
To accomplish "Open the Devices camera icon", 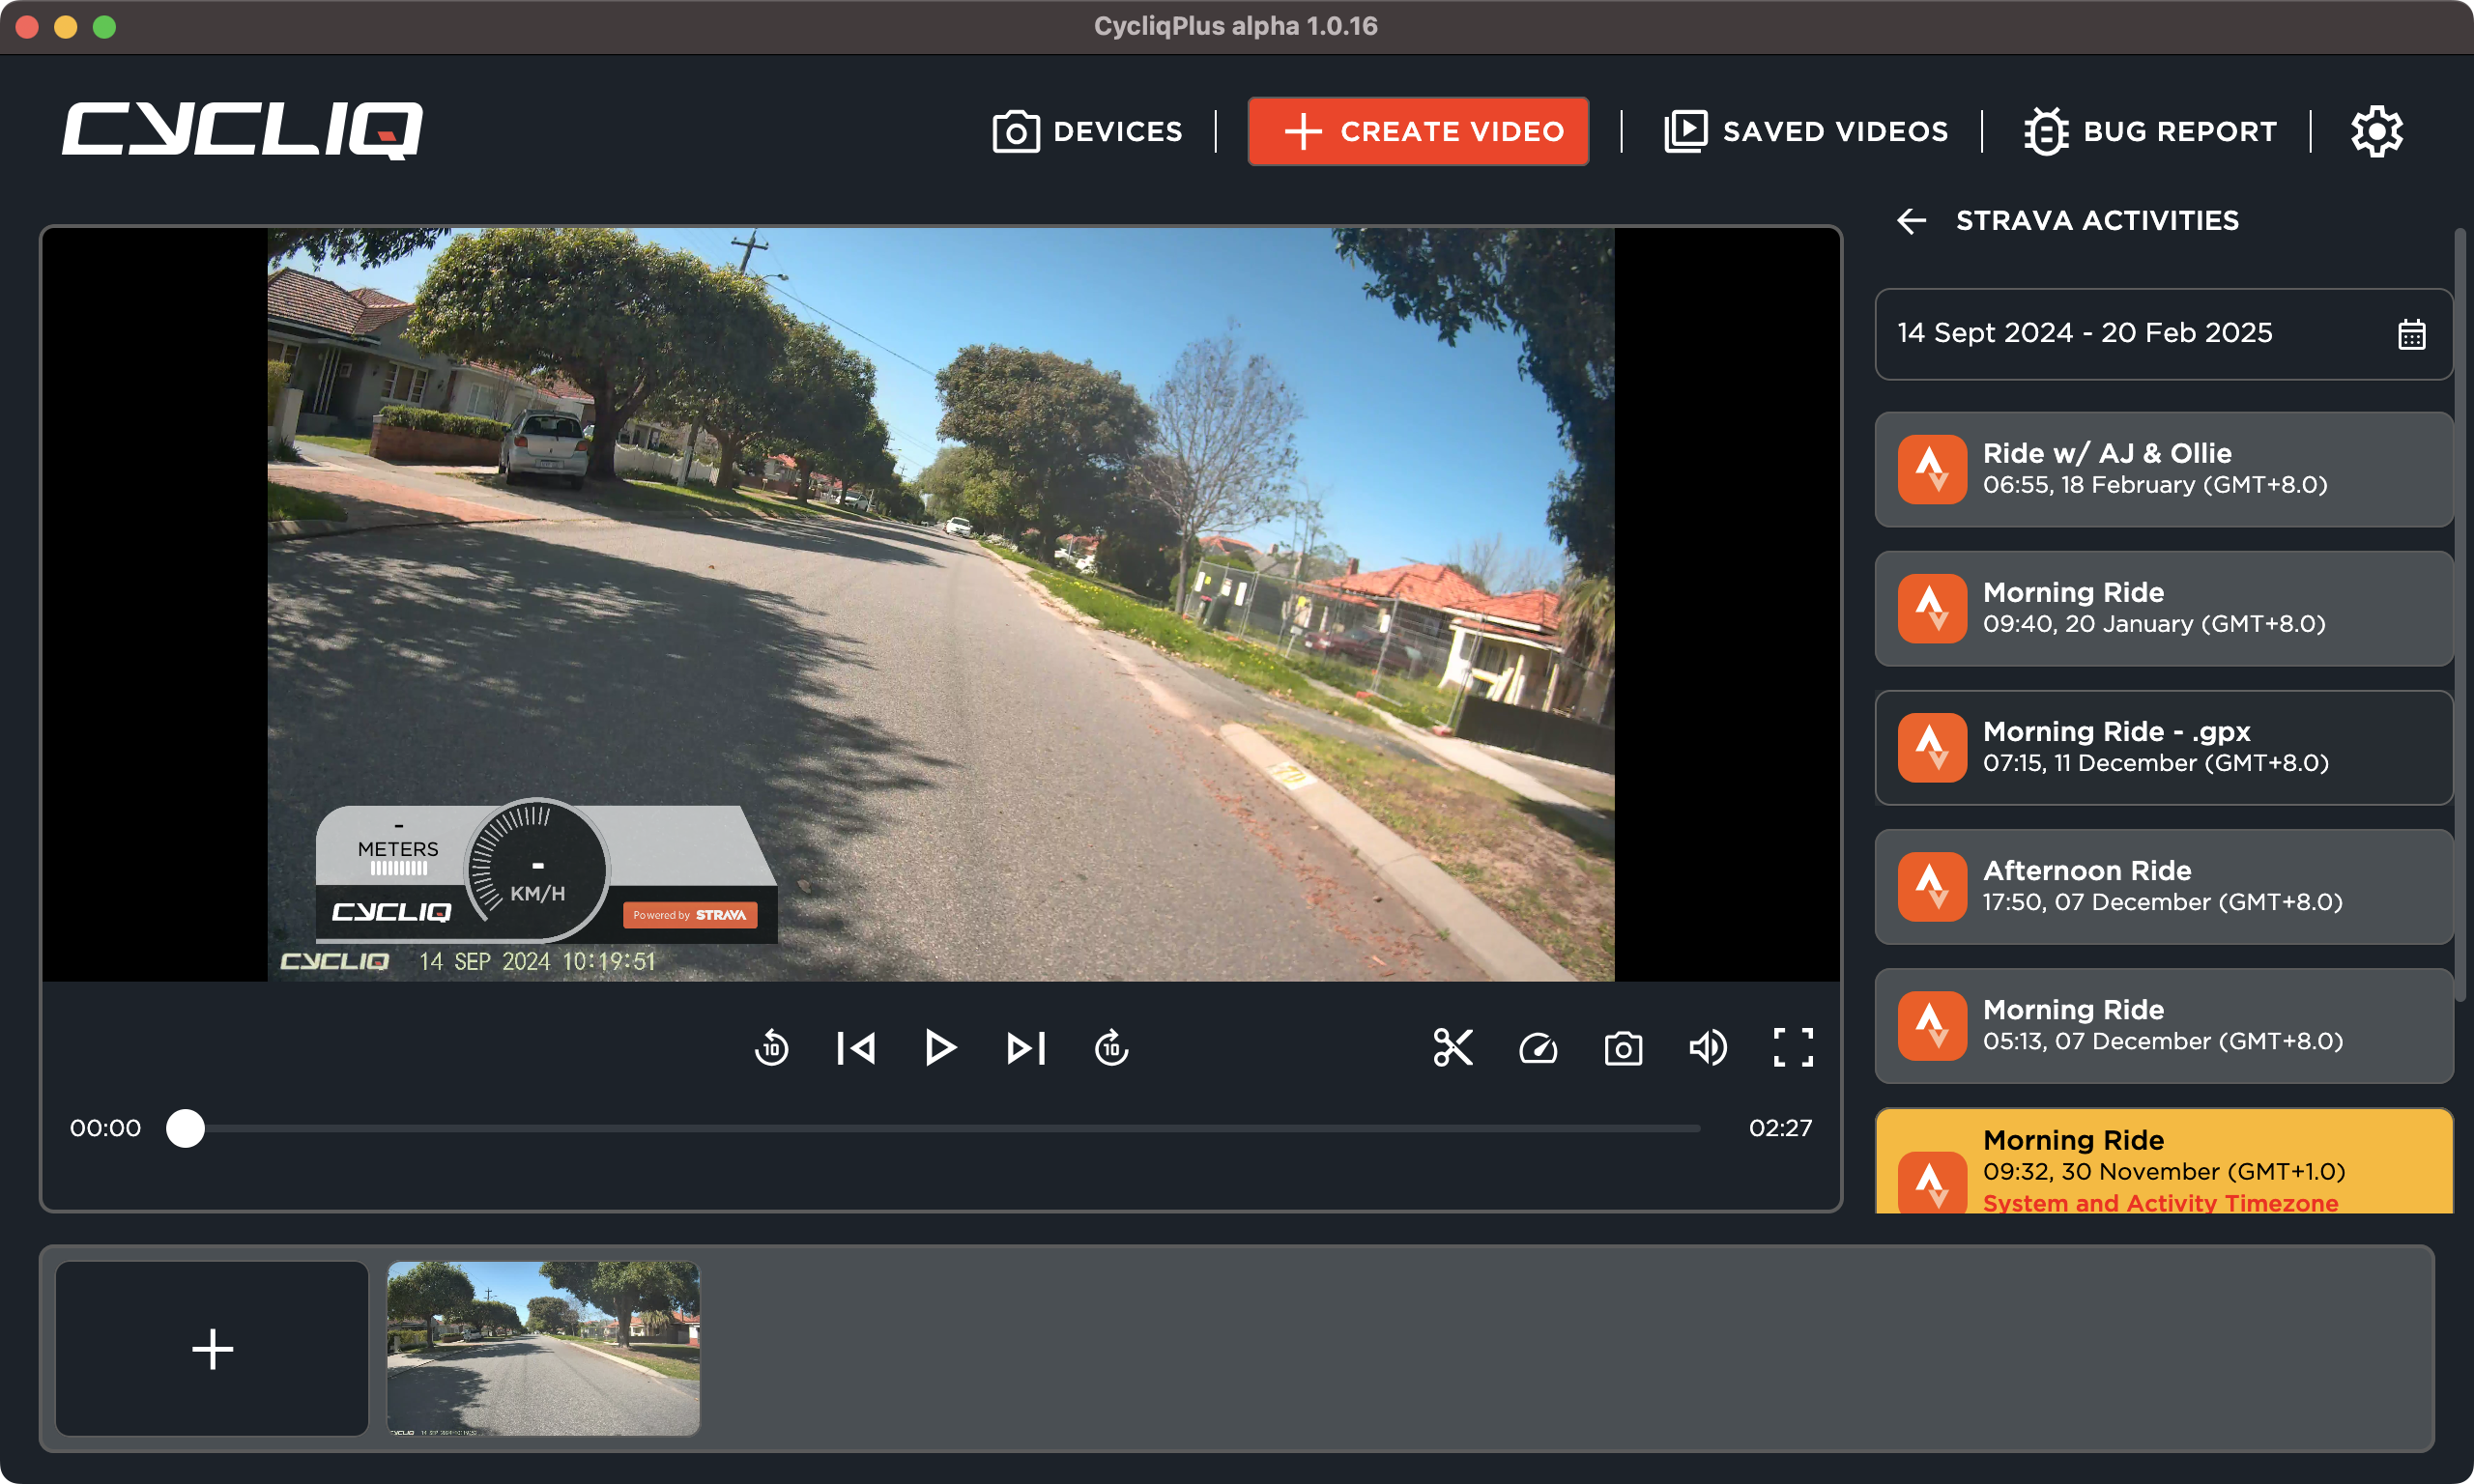I will click(x=1015, y=132).
